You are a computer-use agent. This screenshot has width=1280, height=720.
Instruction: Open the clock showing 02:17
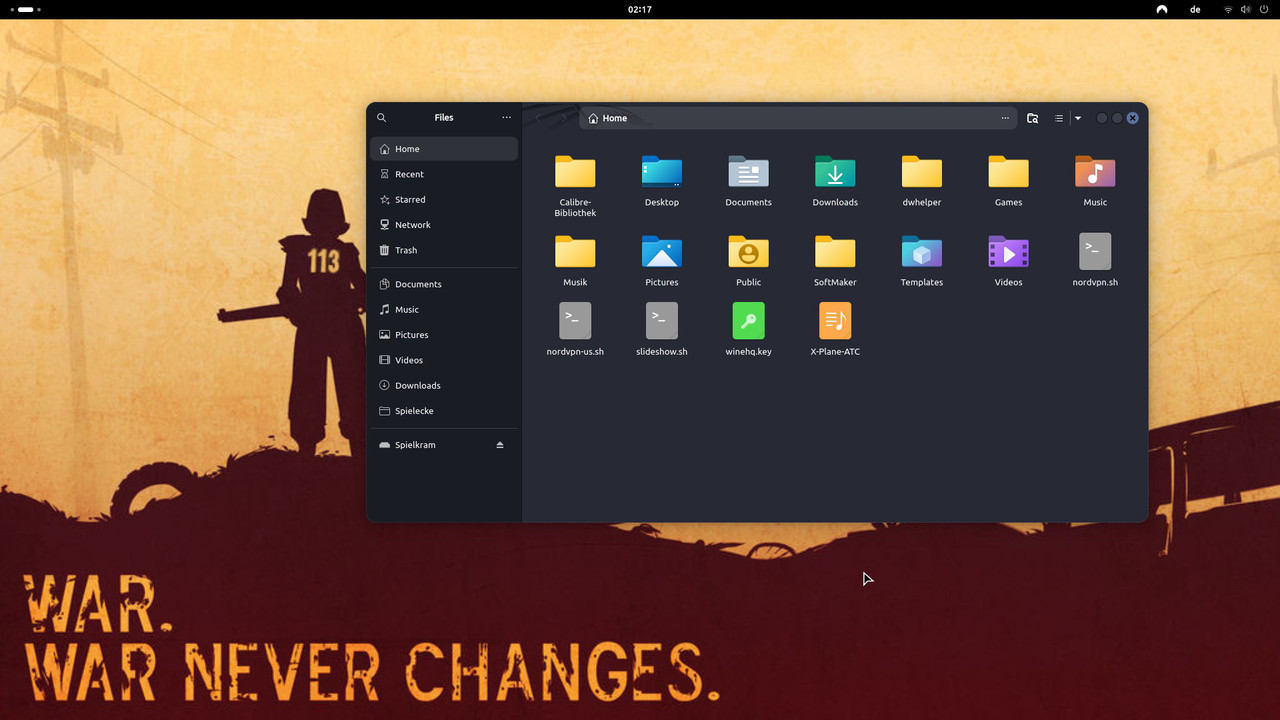click(640, 9)
